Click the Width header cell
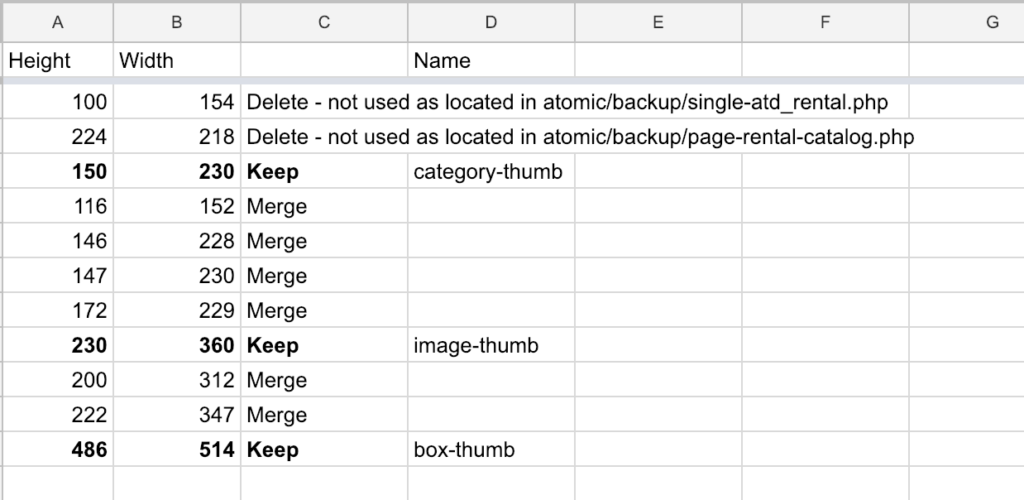This screenshot has height=500, width=1024. (x=176, y=60)
